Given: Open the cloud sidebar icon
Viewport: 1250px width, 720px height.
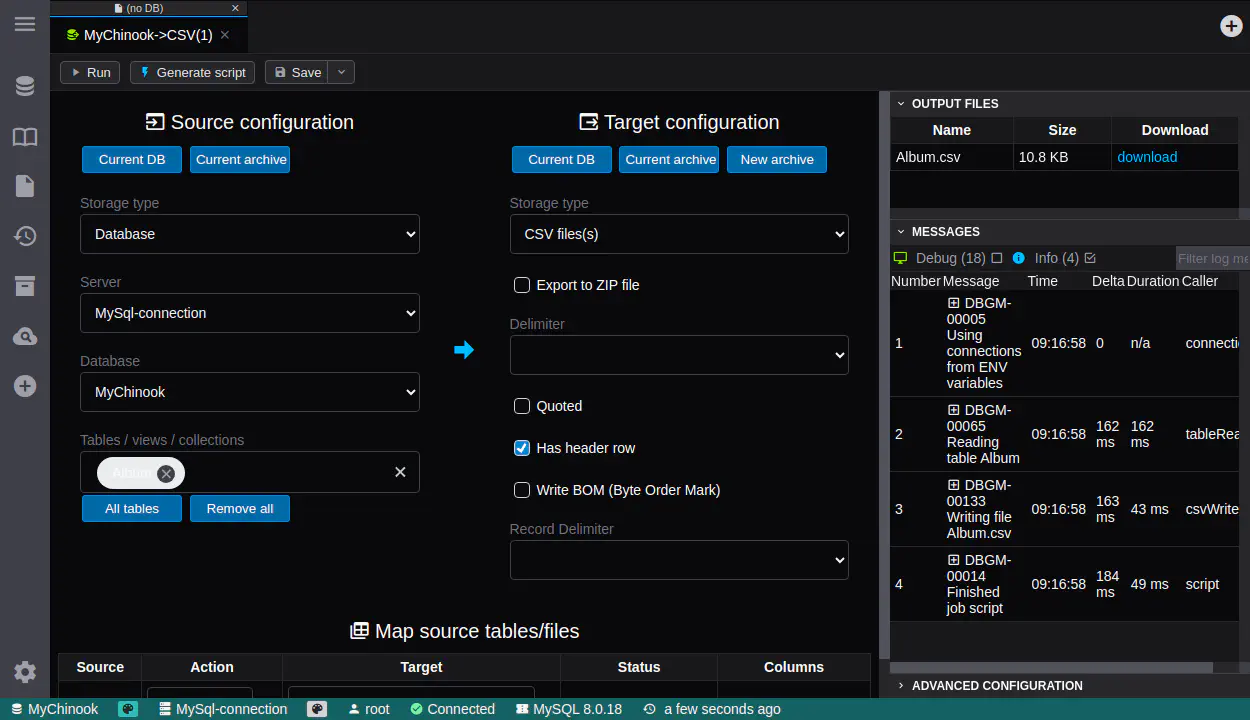Looking at the screenshot, I should 25,337.
